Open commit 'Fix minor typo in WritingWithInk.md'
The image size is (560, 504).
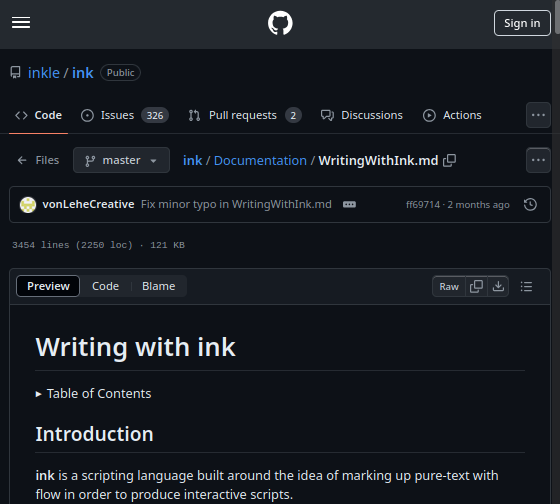236,204
